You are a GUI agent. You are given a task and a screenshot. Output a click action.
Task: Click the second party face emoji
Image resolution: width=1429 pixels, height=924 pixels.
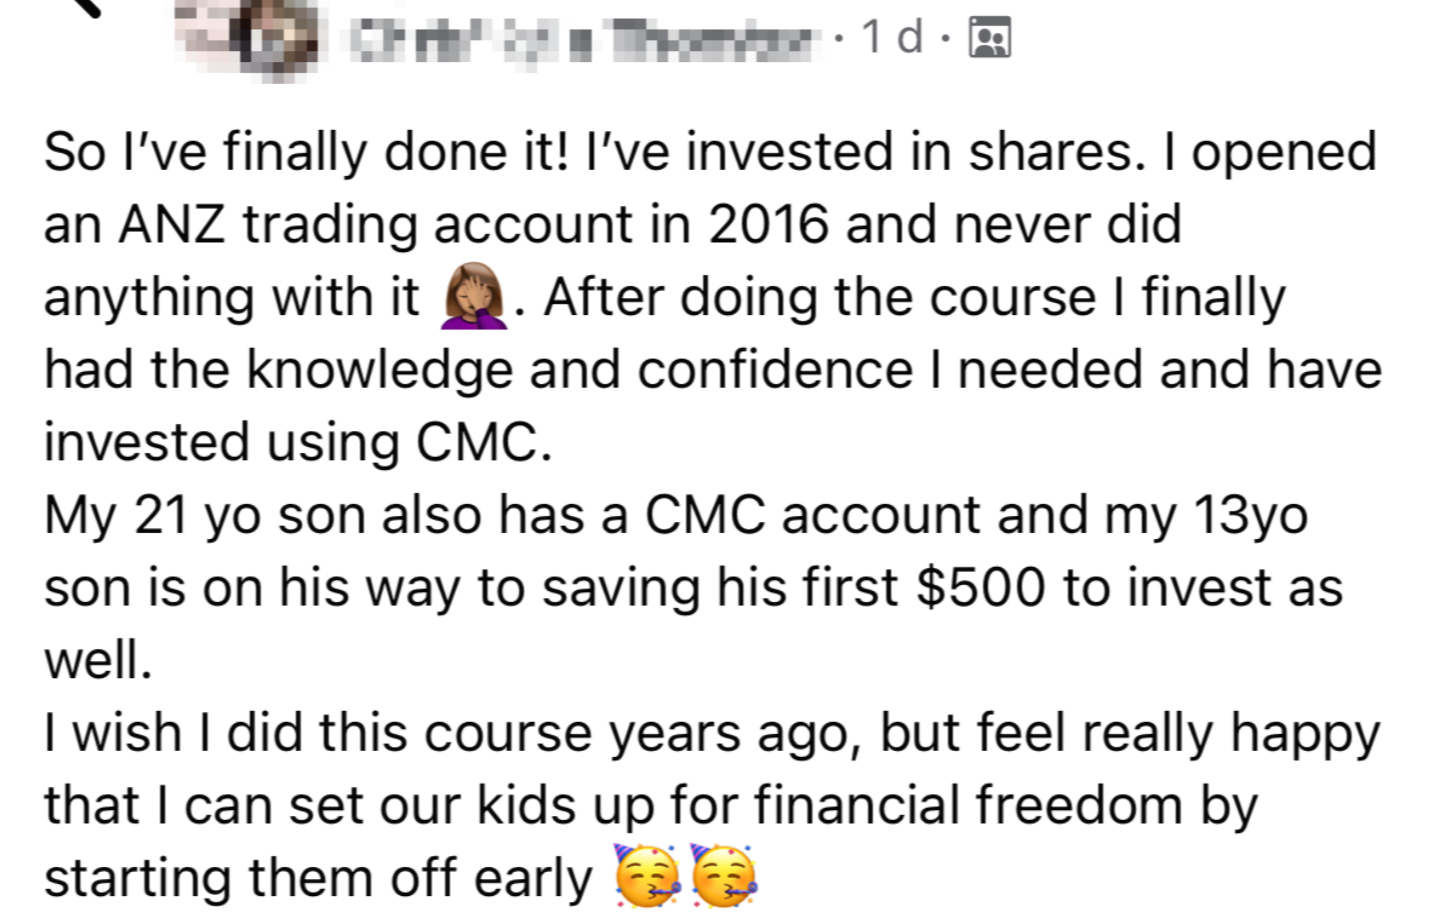point(724,875)
